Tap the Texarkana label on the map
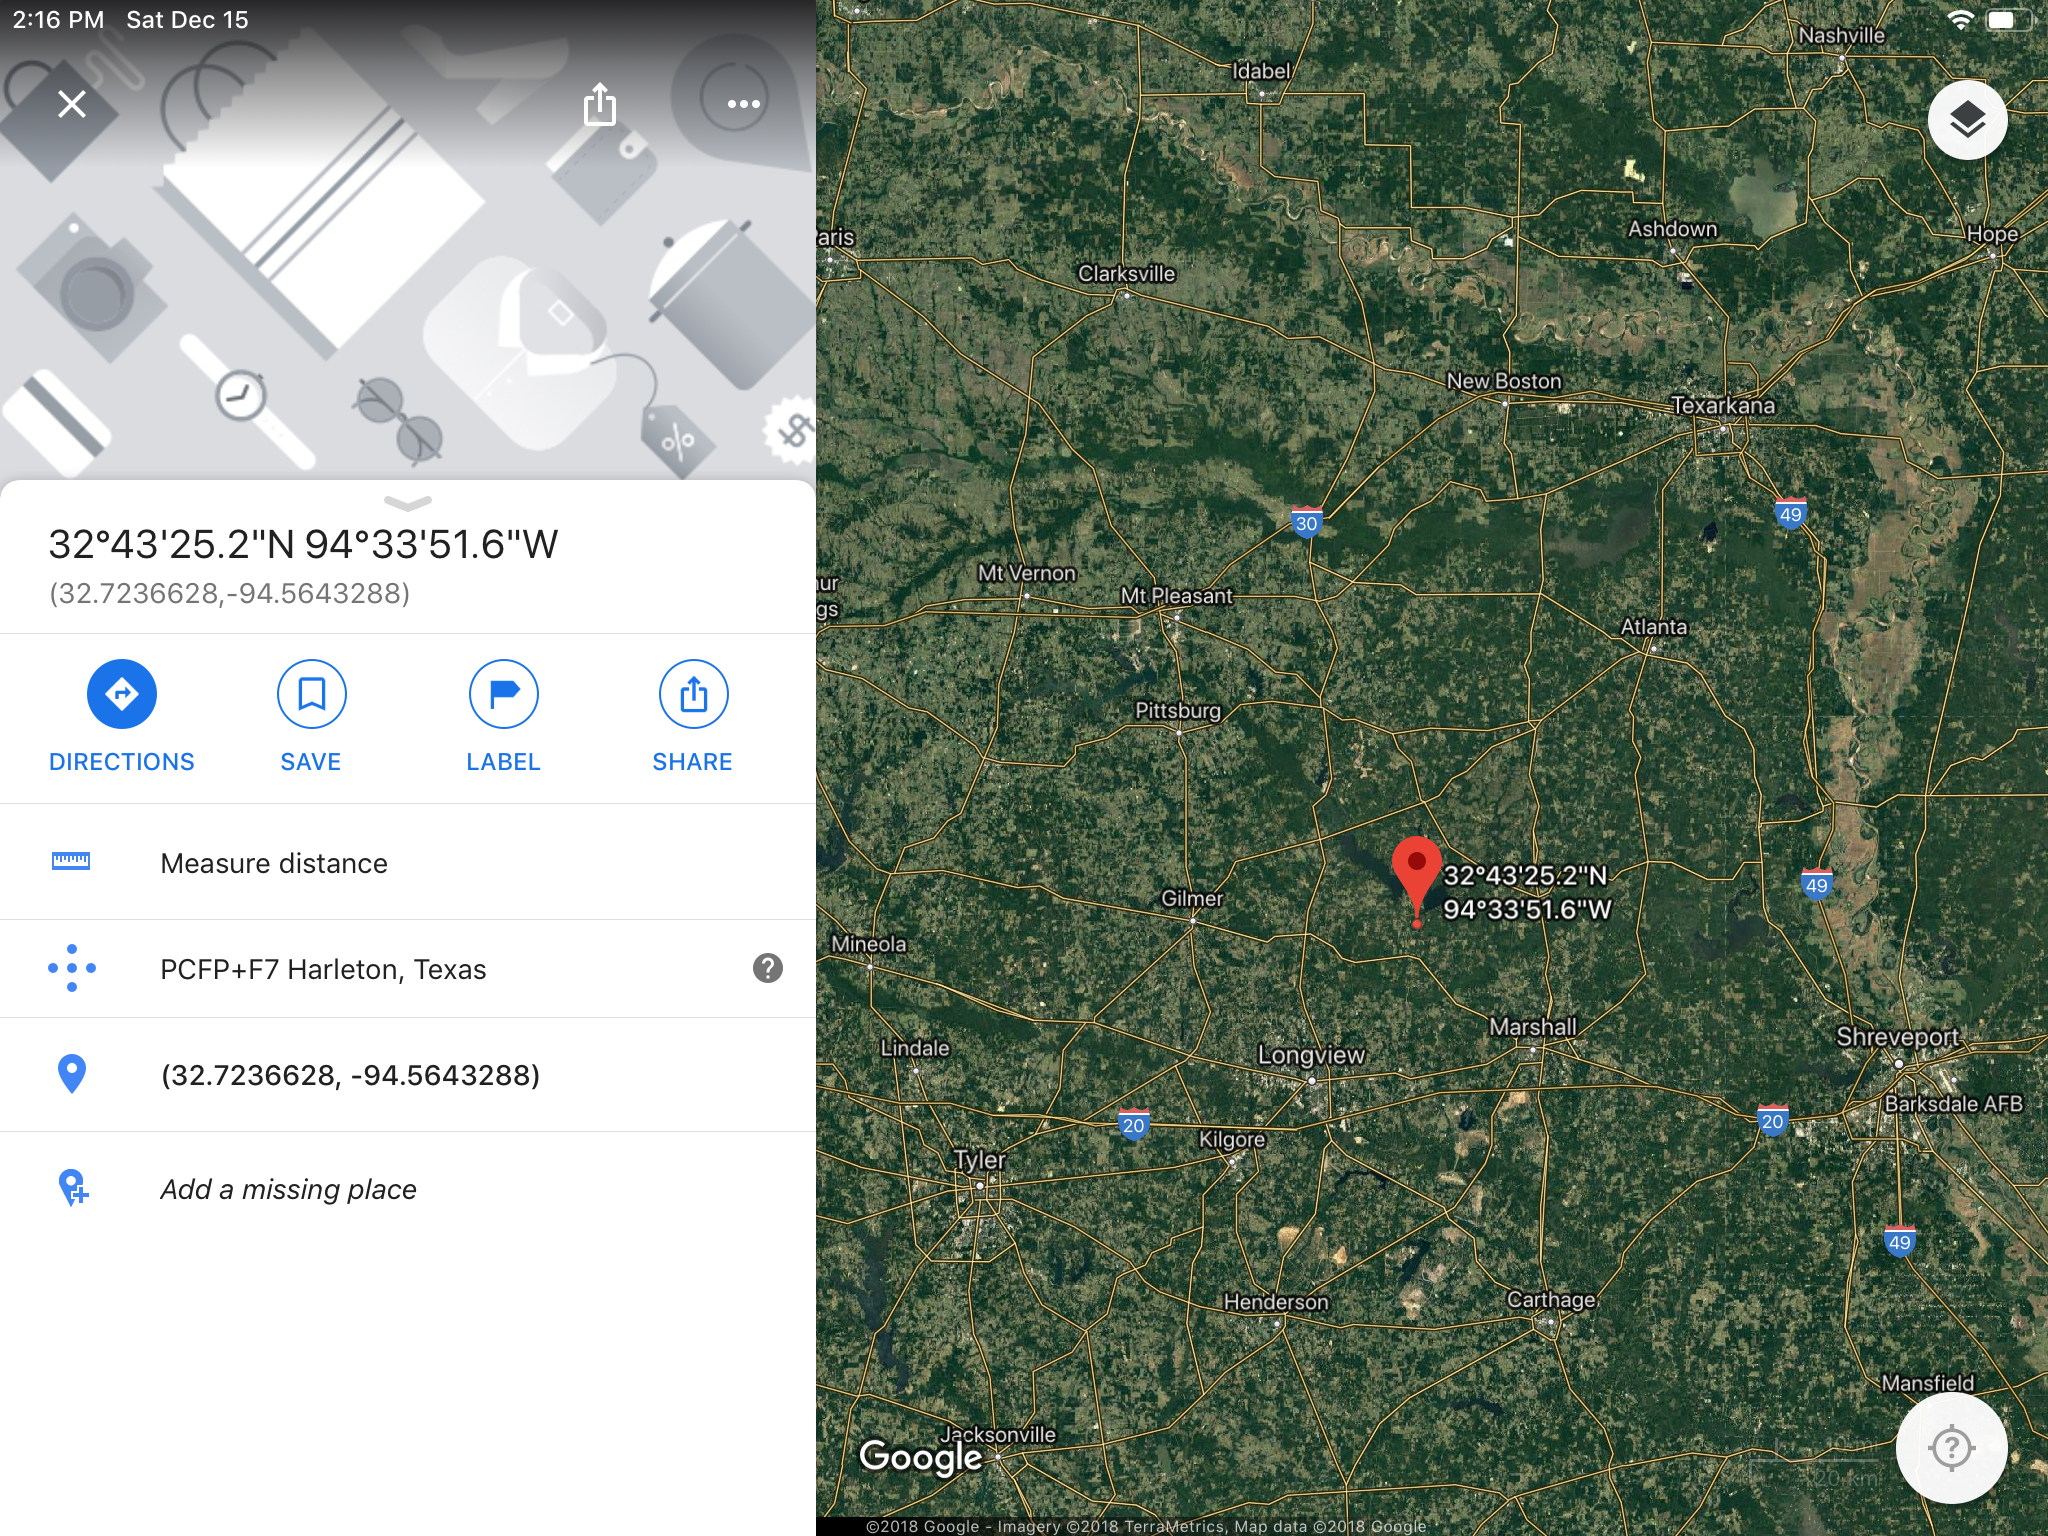 (1722, 405)
